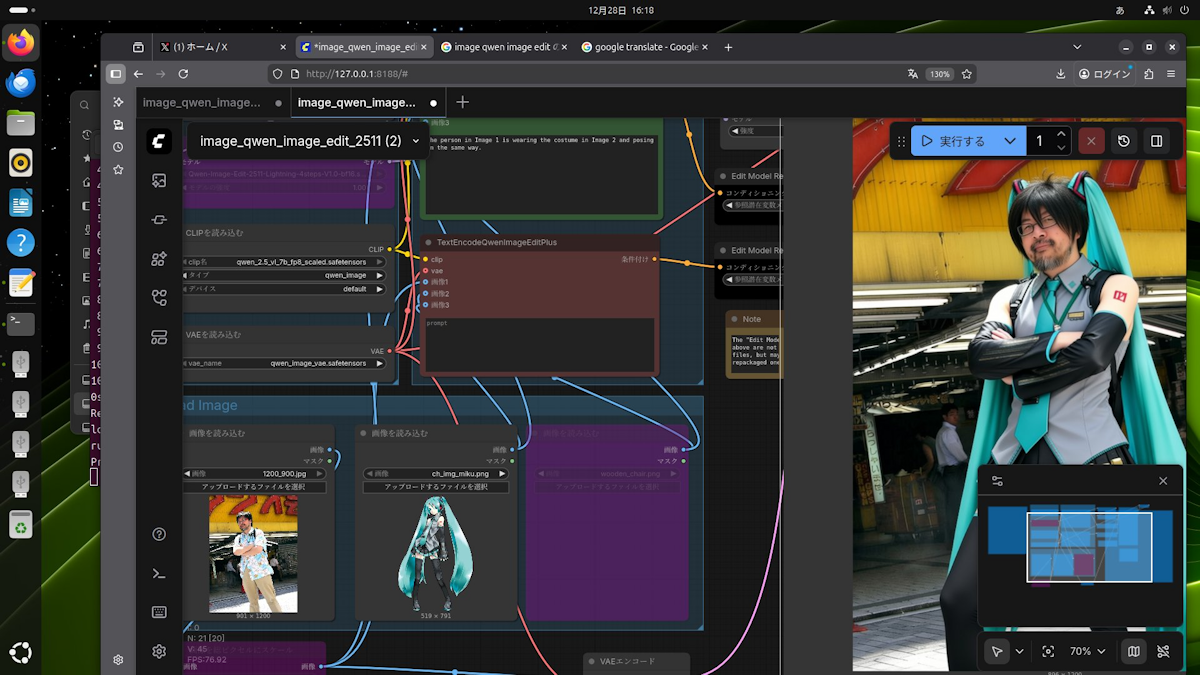Open the ComfyUI logo menu

pos(159,141)
